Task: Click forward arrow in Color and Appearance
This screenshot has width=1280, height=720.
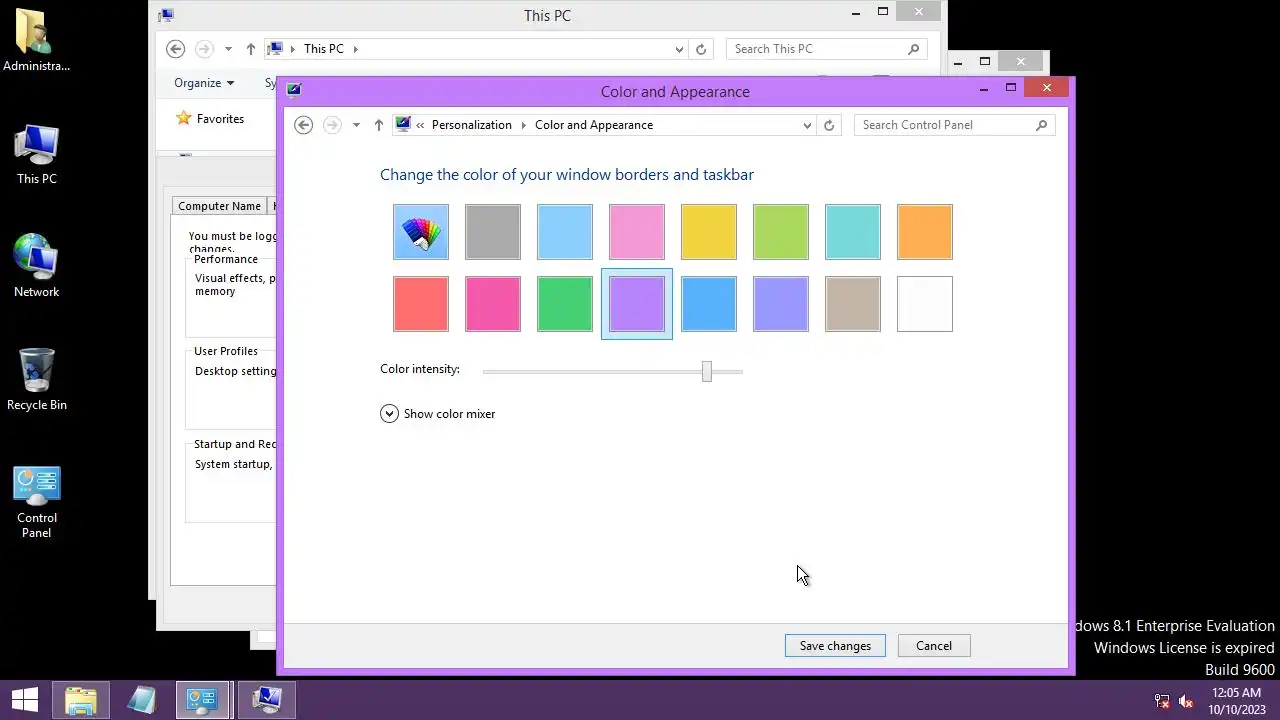Action: click(332, 125)
